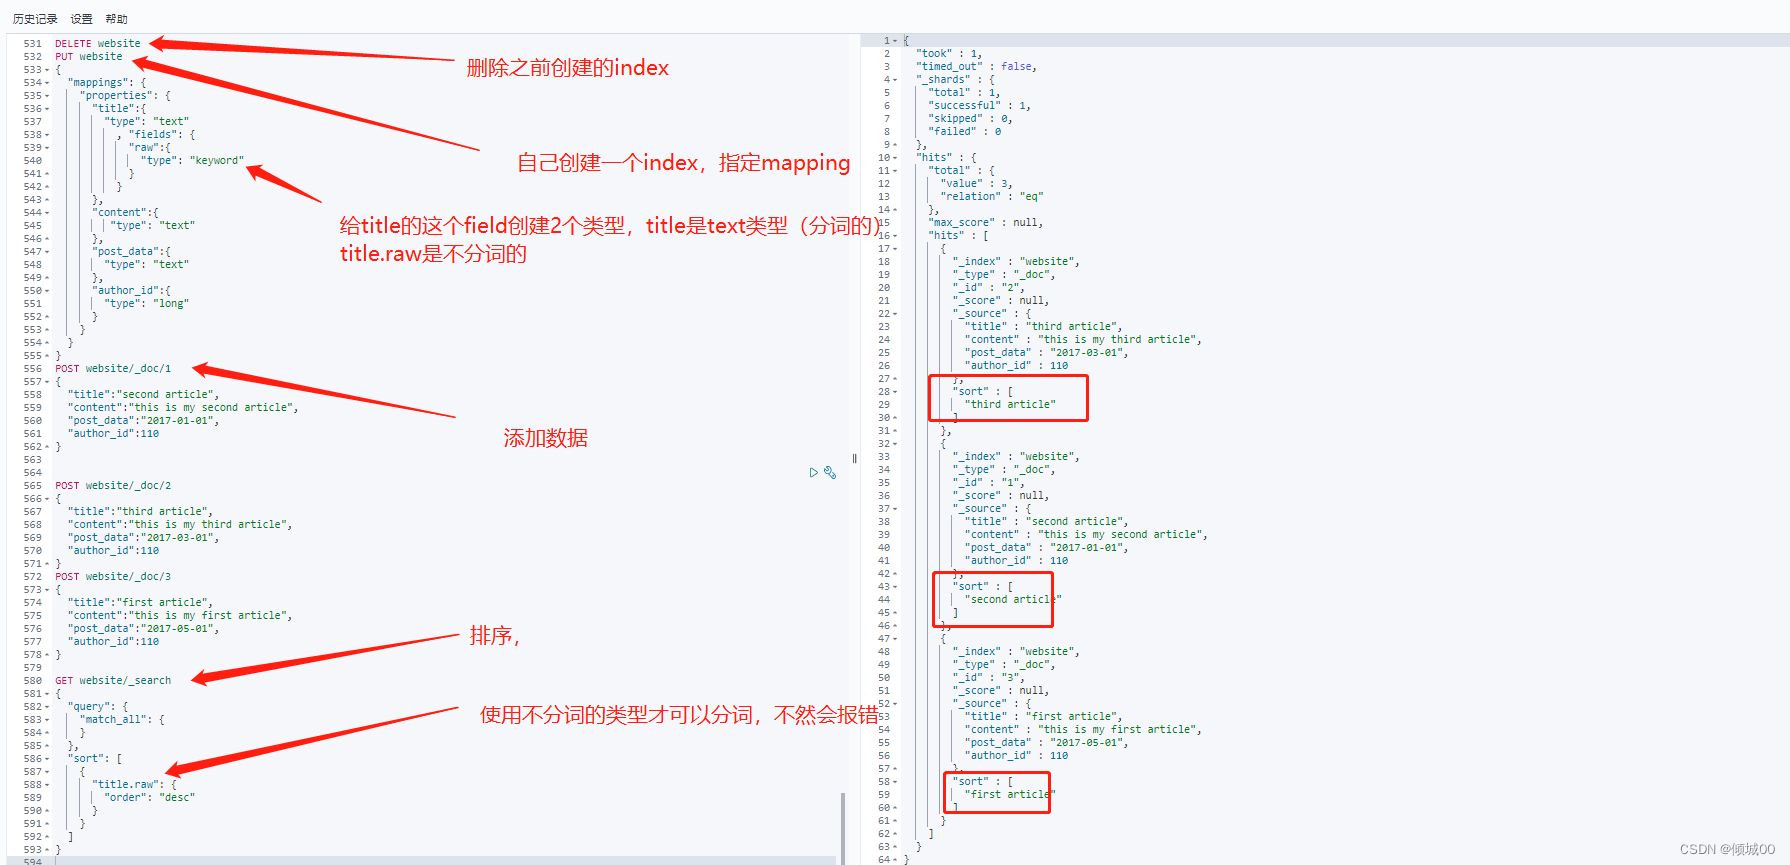Collapse the "sort" array at line 586
The width and height of the screenshot is (1790, 865).
(x=48, y=759)
